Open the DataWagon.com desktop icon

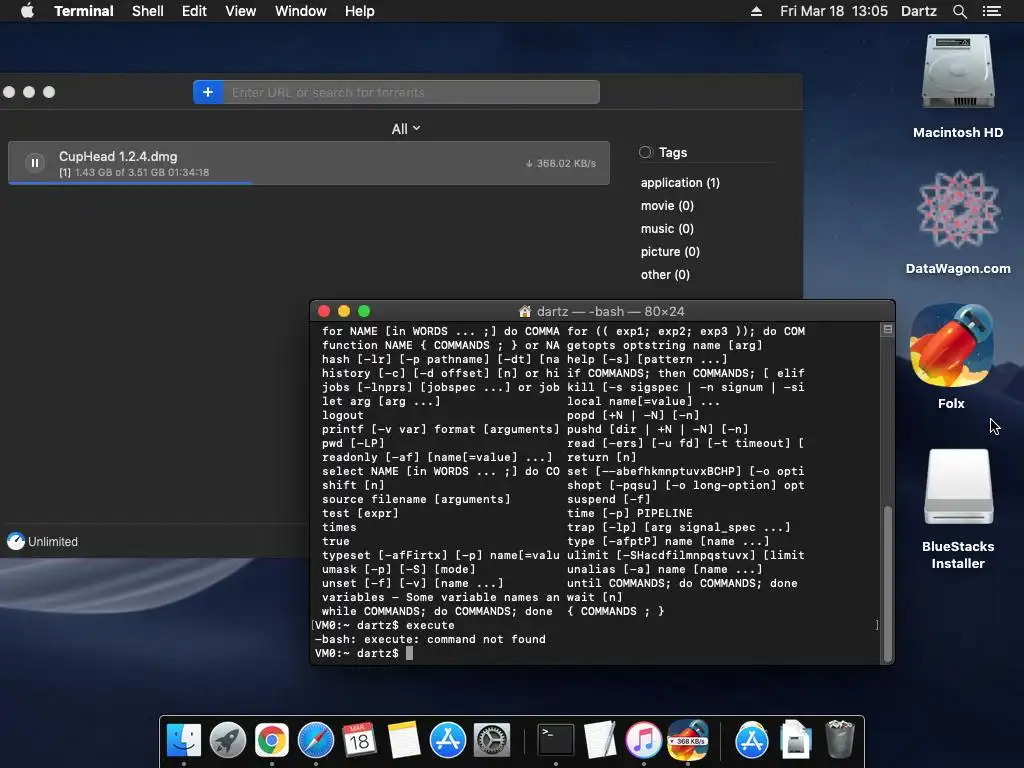point(957,209)
